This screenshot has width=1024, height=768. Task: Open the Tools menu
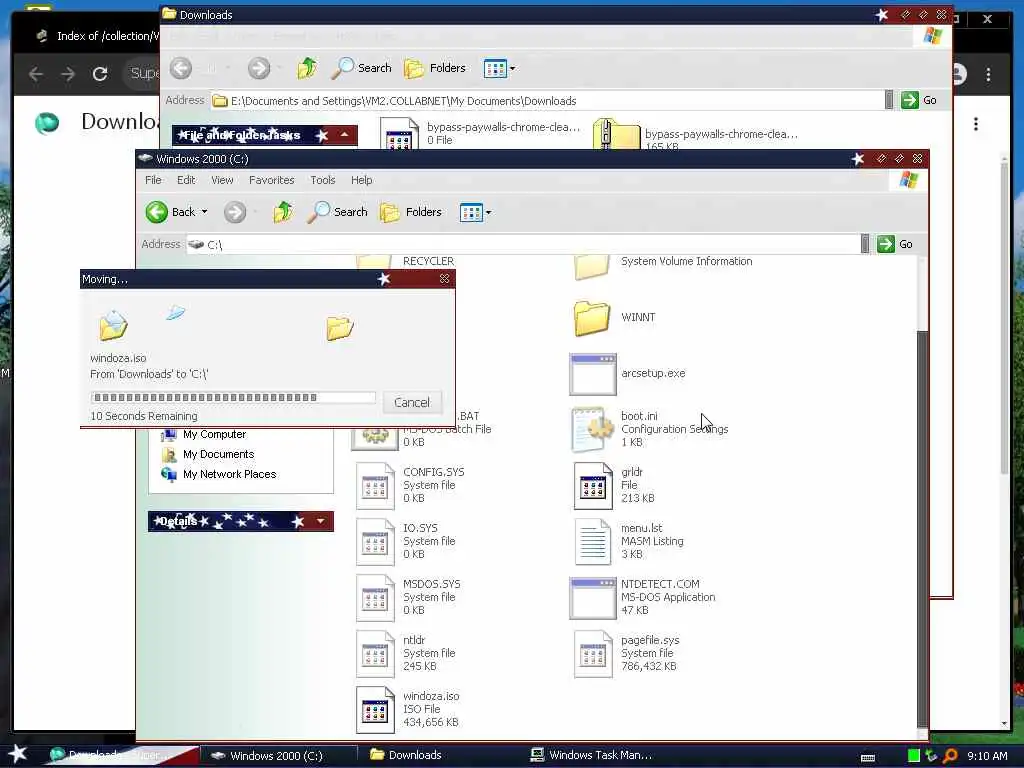click(323, 180)
